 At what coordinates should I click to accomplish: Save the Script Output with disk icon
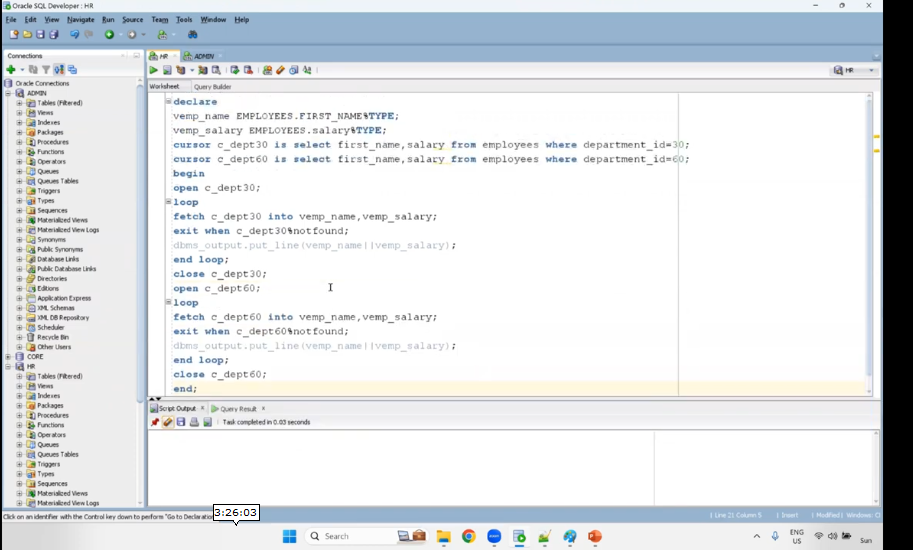point(181,422)
